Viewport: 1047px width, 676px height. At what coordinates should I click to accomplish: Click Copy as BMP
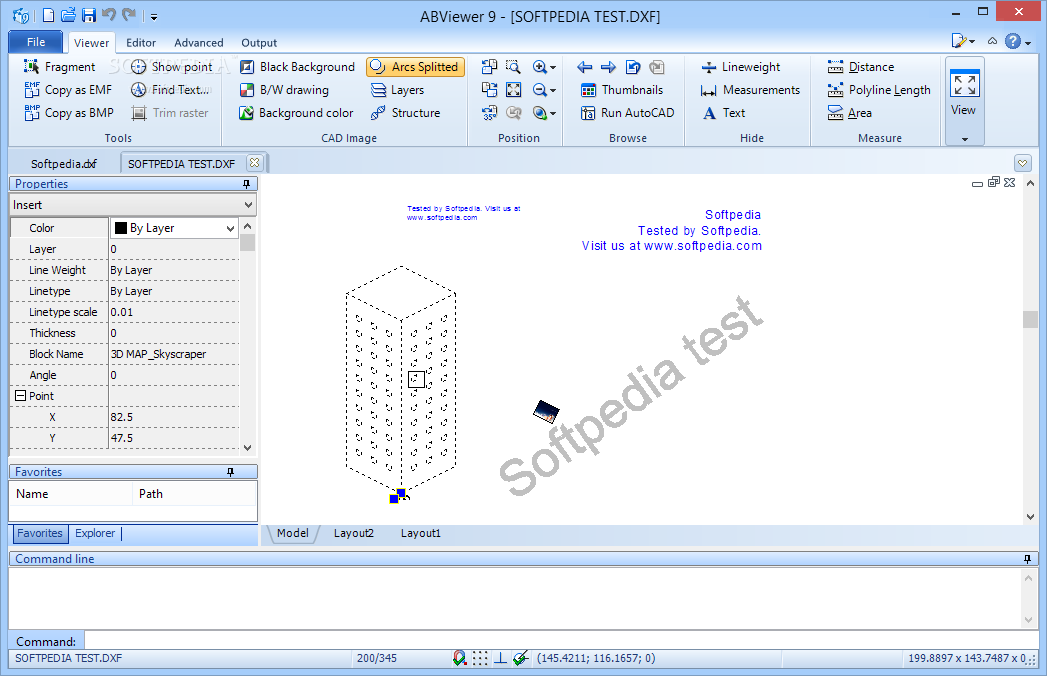coord(69,113)
